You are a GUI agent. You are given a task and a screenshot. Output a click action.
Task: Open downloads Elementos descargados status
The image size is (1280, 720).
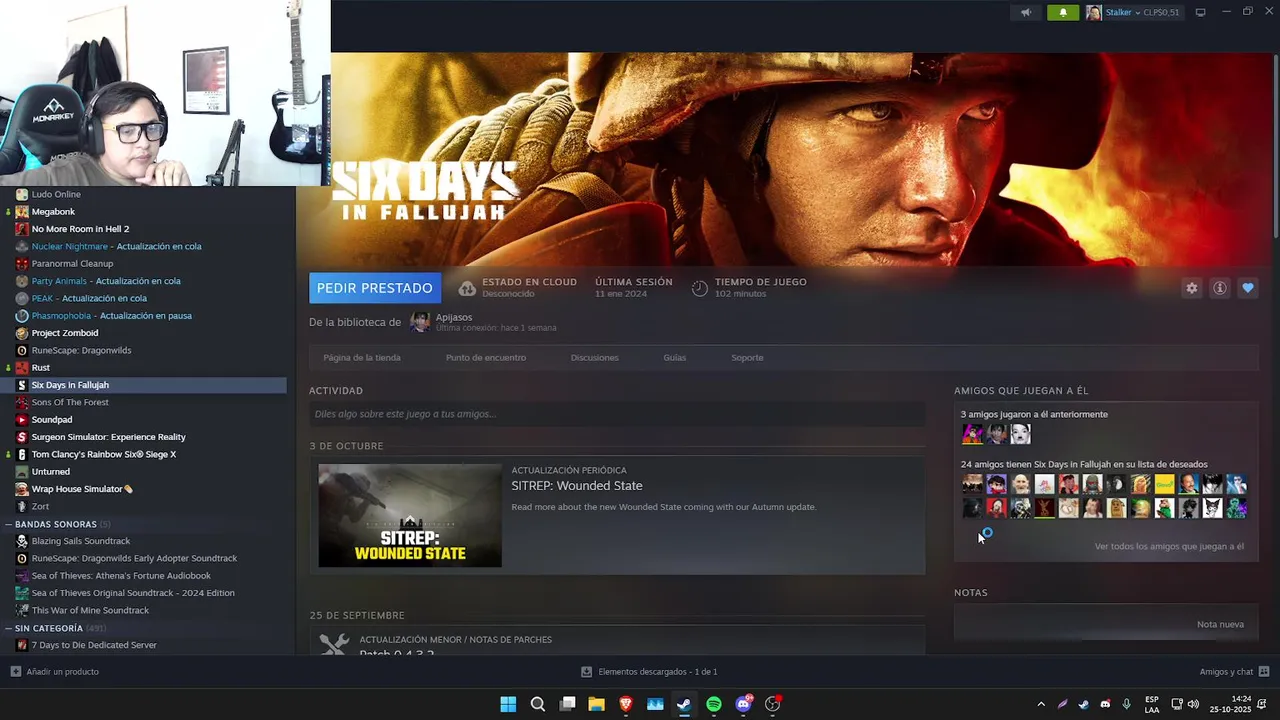coord(649,672)
